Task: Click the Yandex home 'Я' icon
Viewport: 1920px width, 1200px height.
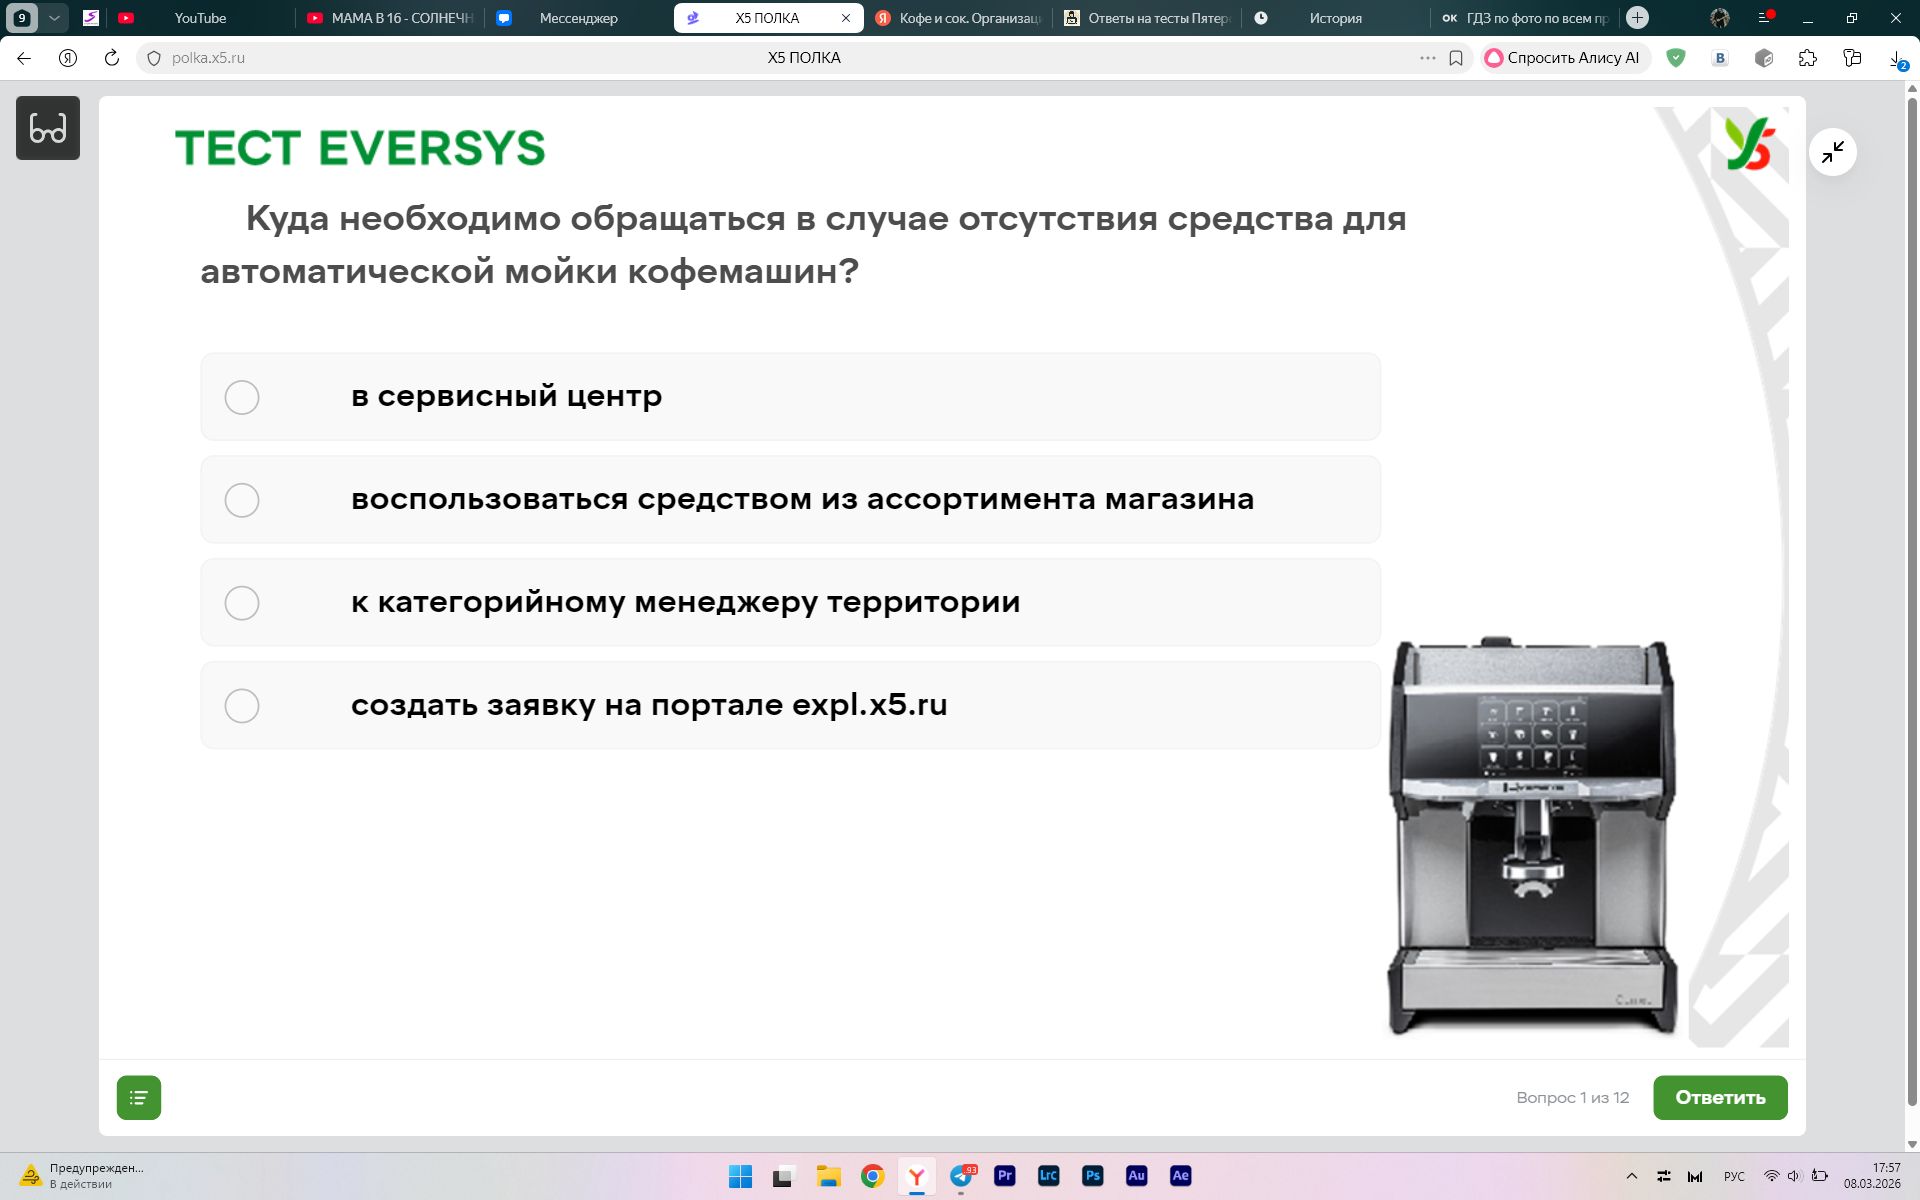Action: pos(68,58)
